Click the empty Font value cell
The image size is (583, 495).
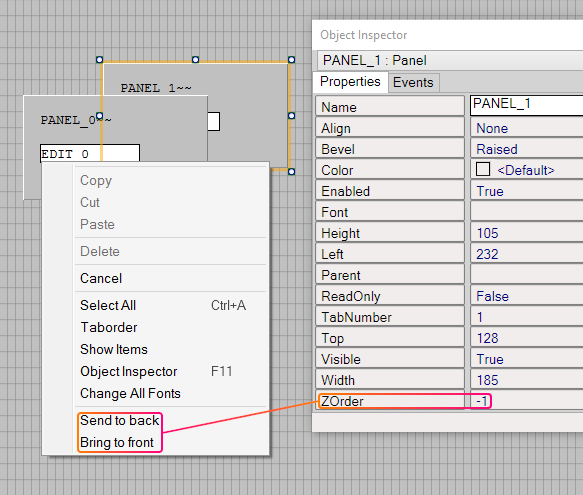(x=526, y=212)
